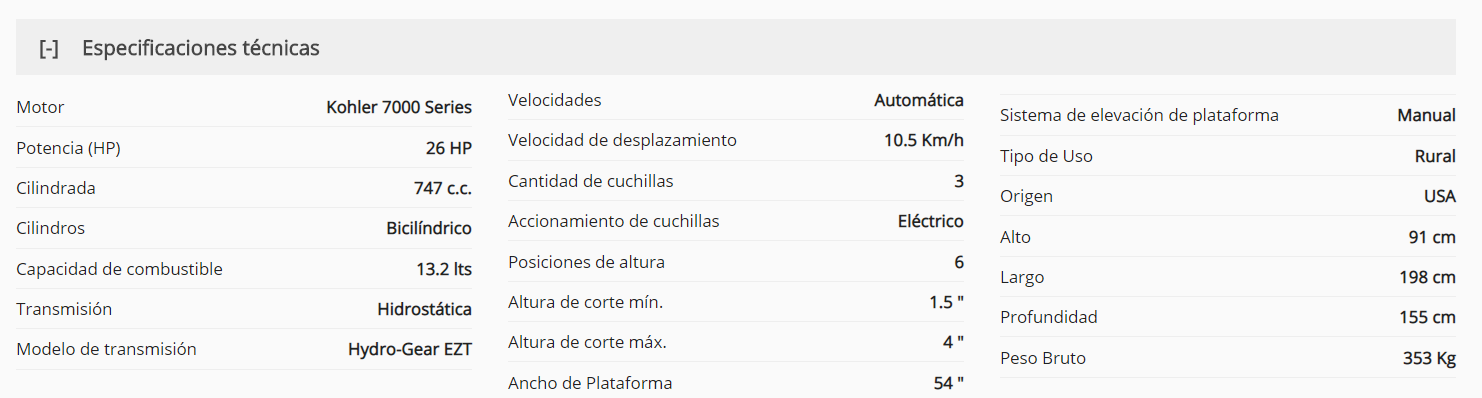The height and width of the screenshot is (398, 1482).
Task: Click the Origen USA value
Action: coord(1440,196)
